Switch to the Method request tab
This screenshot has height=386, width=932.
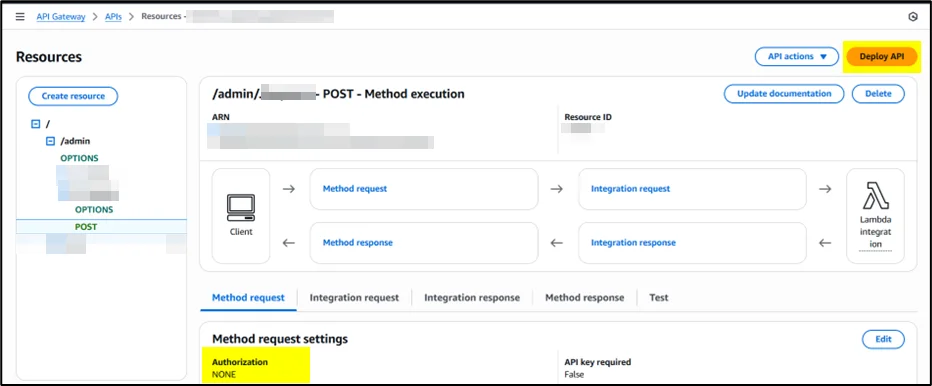(248, 297)
